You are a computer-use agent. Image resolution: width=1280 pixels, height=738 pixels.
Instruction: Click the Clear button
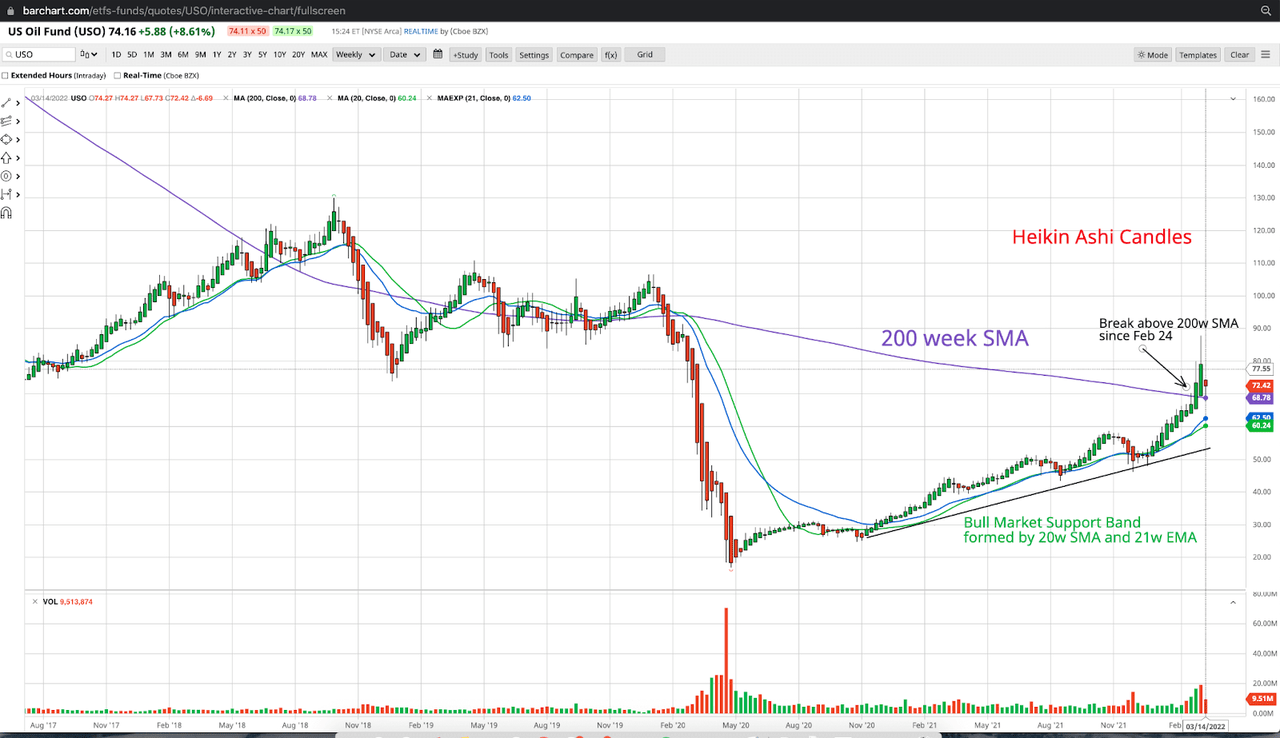1239,55
